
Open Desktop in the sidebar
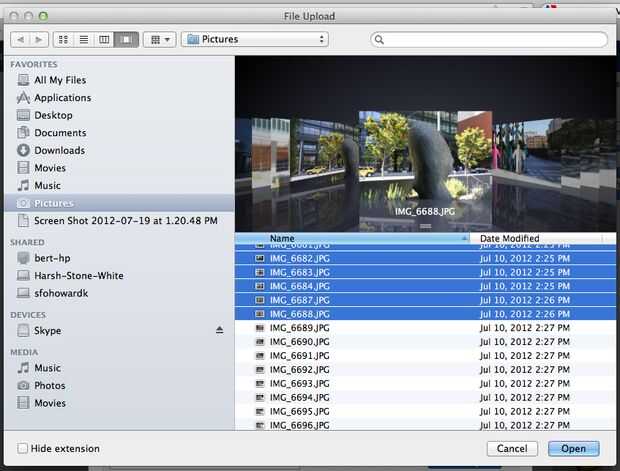(119, 115)
